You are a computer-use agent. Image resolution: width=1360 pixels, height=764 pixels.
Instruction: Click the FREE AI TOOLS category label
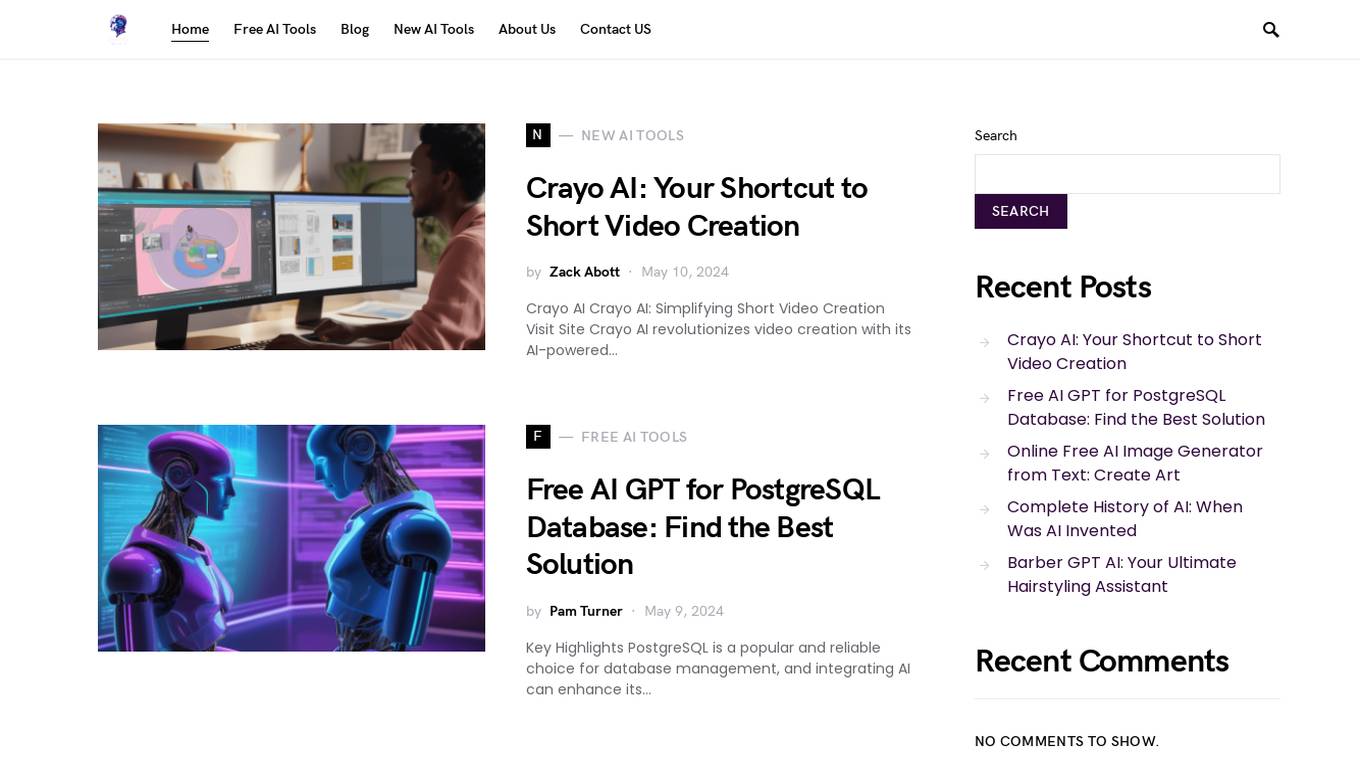click(x=634, y=437)
